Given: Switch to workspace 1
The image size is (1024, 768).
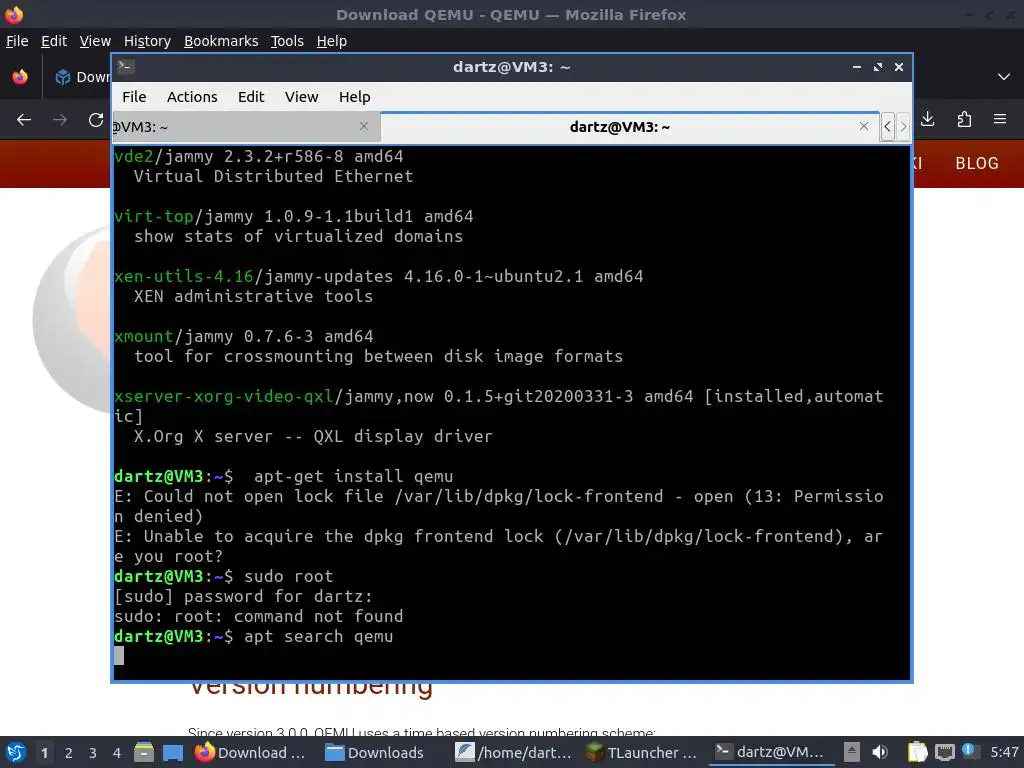Looking at the screenshot, I should pyautogui.click(x=44, y=752).
